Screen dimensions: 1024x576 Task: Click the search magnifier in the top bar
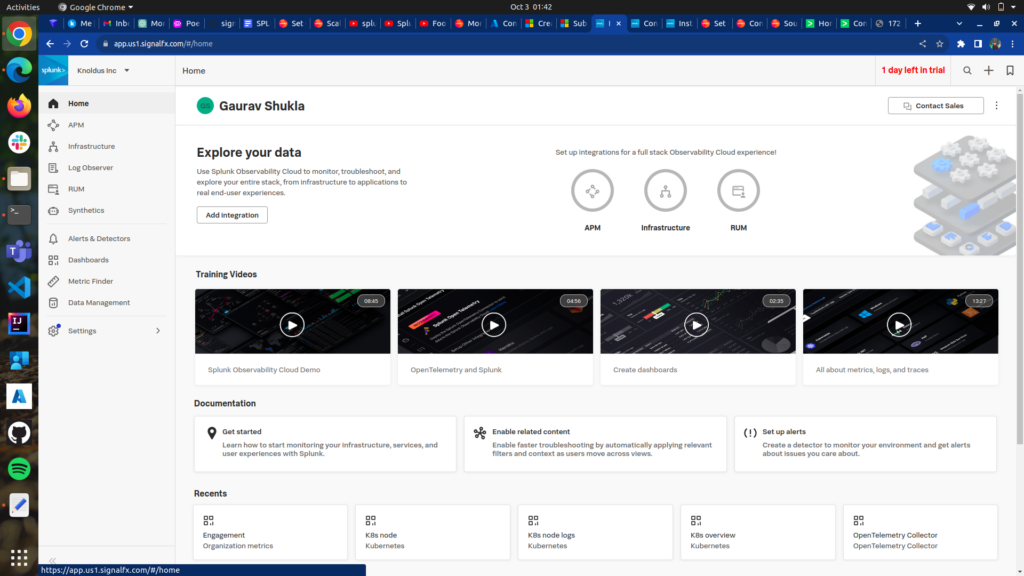tap(966, 70)
